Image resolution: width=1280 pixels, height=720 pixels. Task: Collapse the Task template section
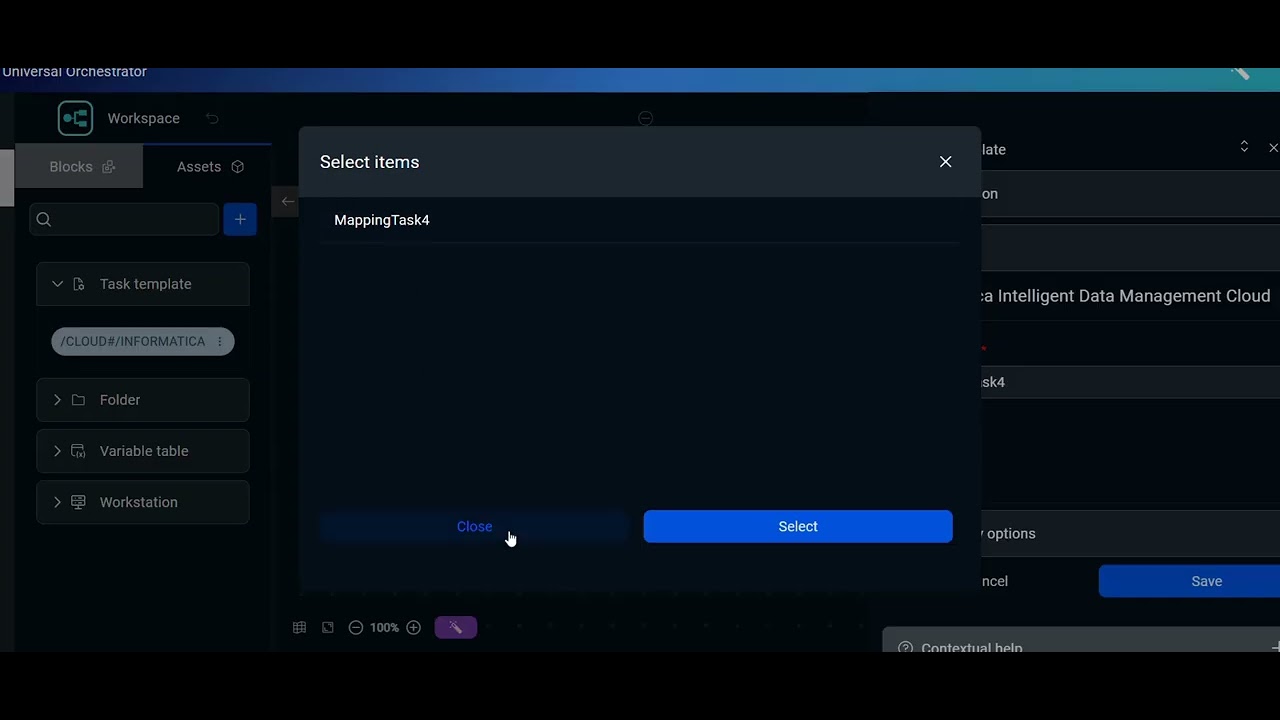click(x=57, y=284)
